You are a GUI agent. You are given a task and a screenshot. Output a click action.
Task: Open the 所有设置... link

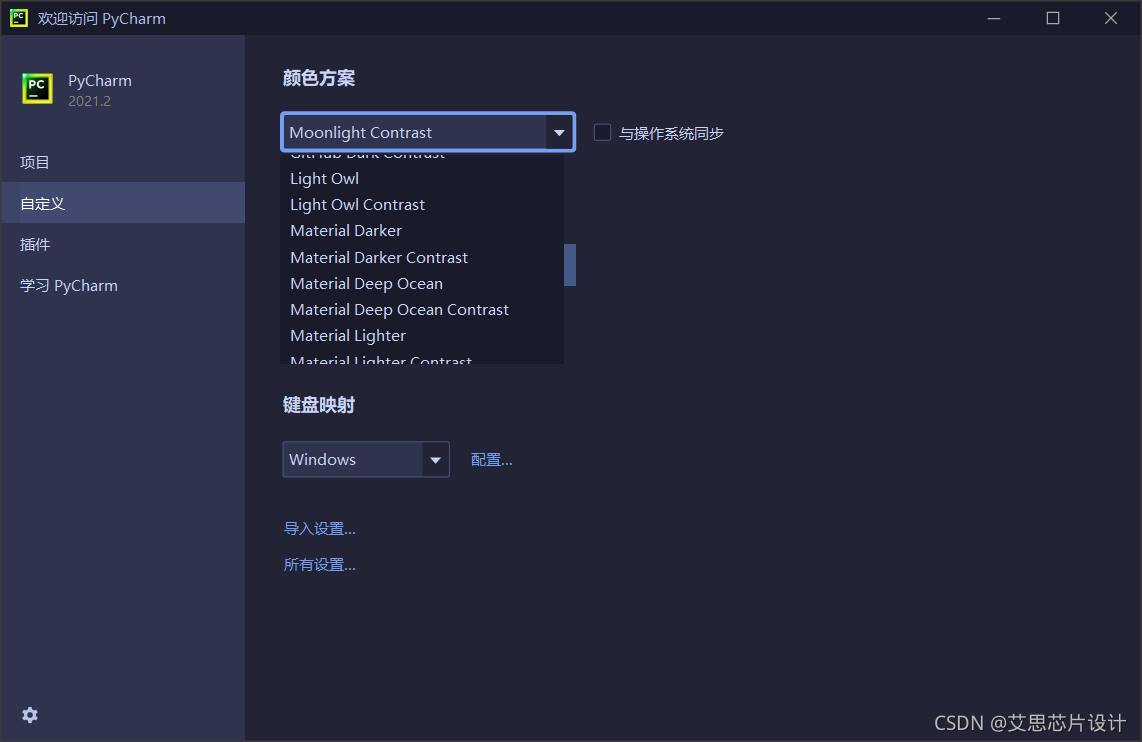[x=320, y=565]
